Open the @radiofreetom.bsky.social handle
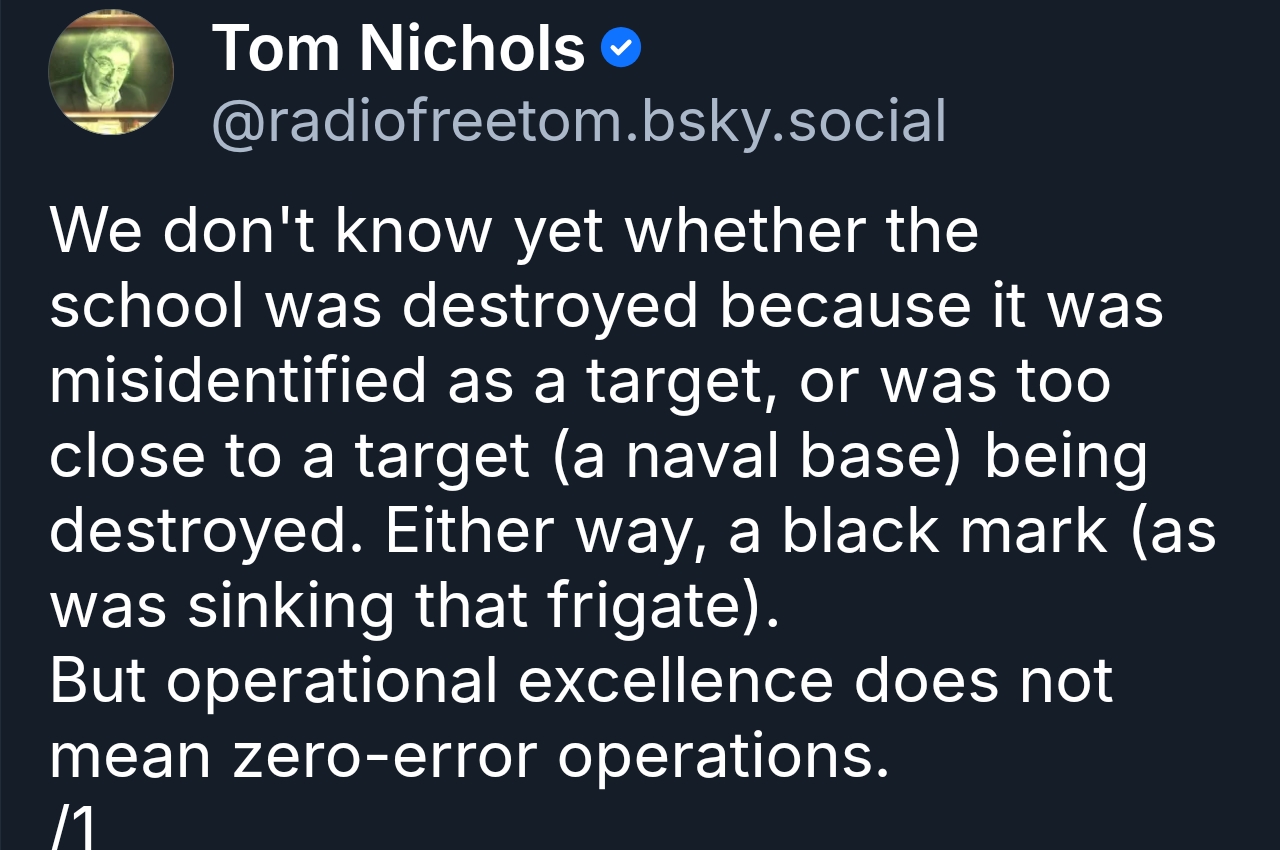 pos(578,121)
